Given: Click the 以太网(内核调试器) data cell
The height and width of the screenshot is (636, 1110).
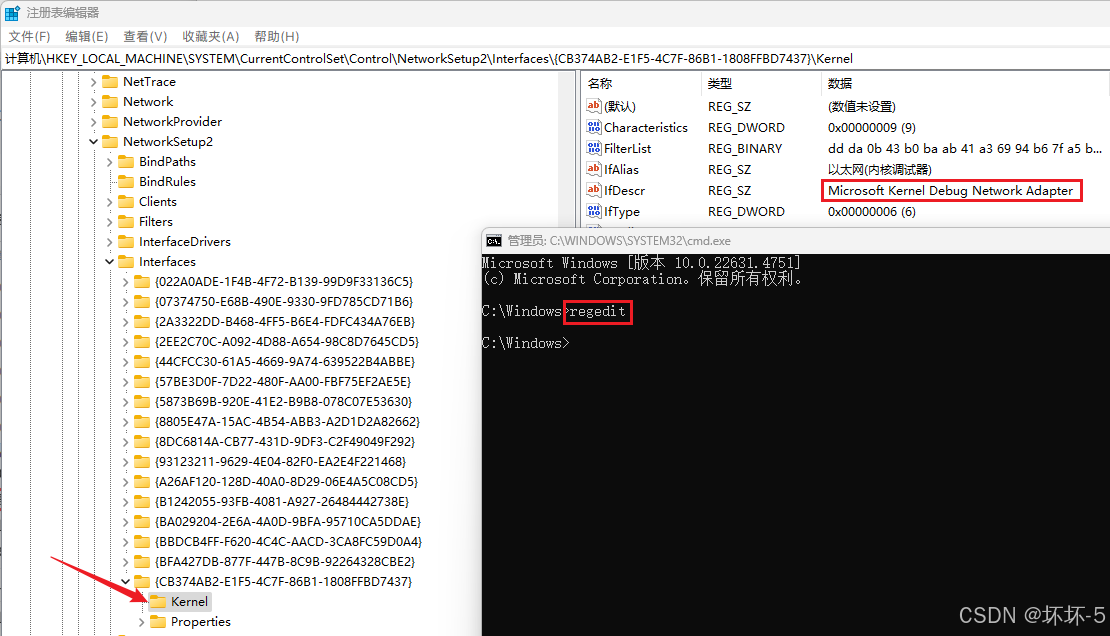Looking at the screenshot, I should [x=879, y=169].
